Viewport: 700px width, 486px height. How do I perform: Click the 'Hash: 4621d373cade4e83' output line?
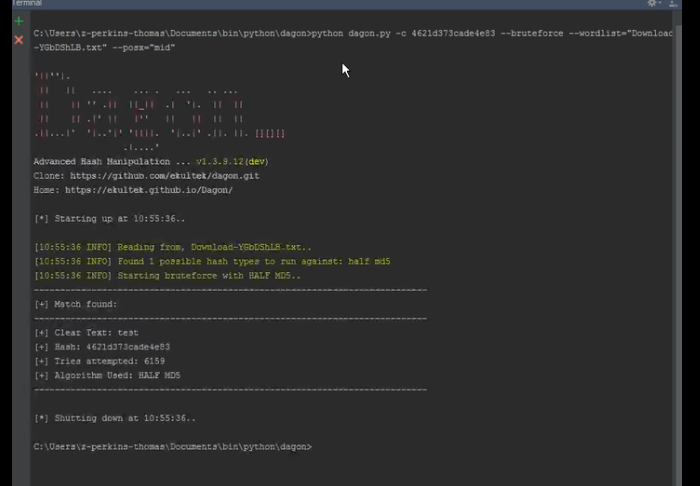pyautogui.click(x=102, y=347)
